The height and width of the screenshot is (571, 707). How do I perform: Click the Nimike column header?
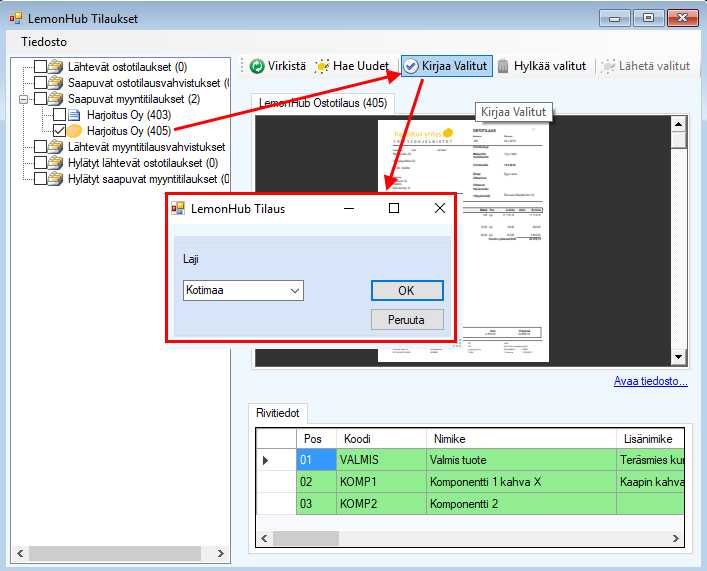[x=521, y=439]
